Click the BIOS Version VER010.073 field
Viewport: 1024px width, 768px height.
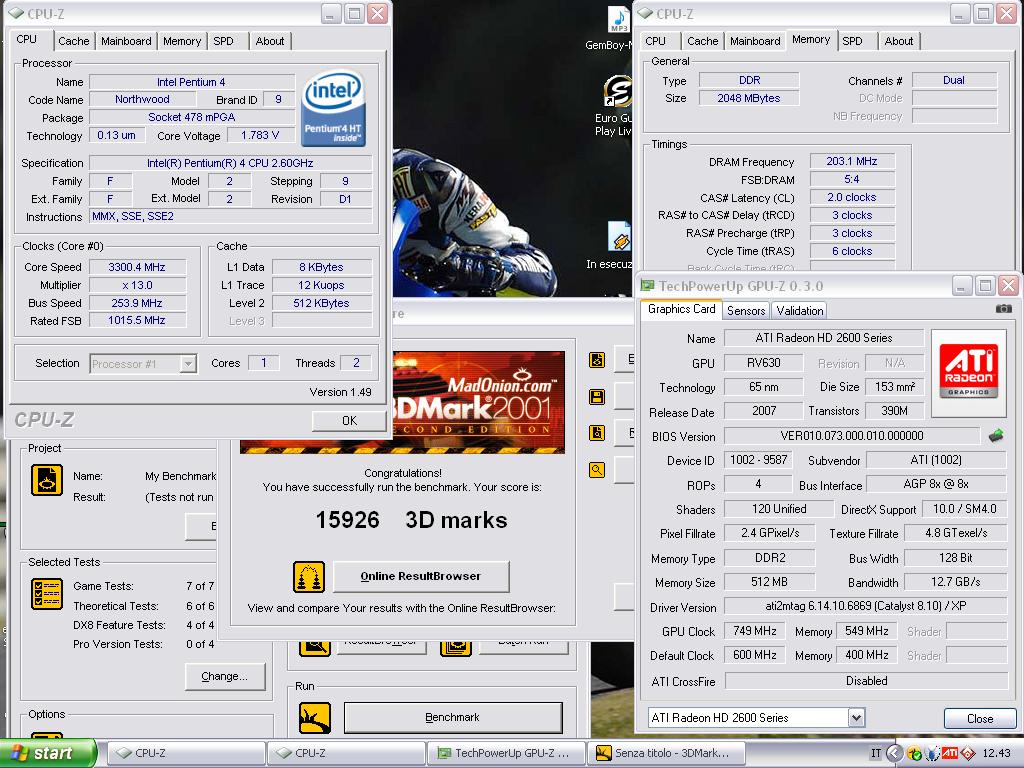coord(852,436)
